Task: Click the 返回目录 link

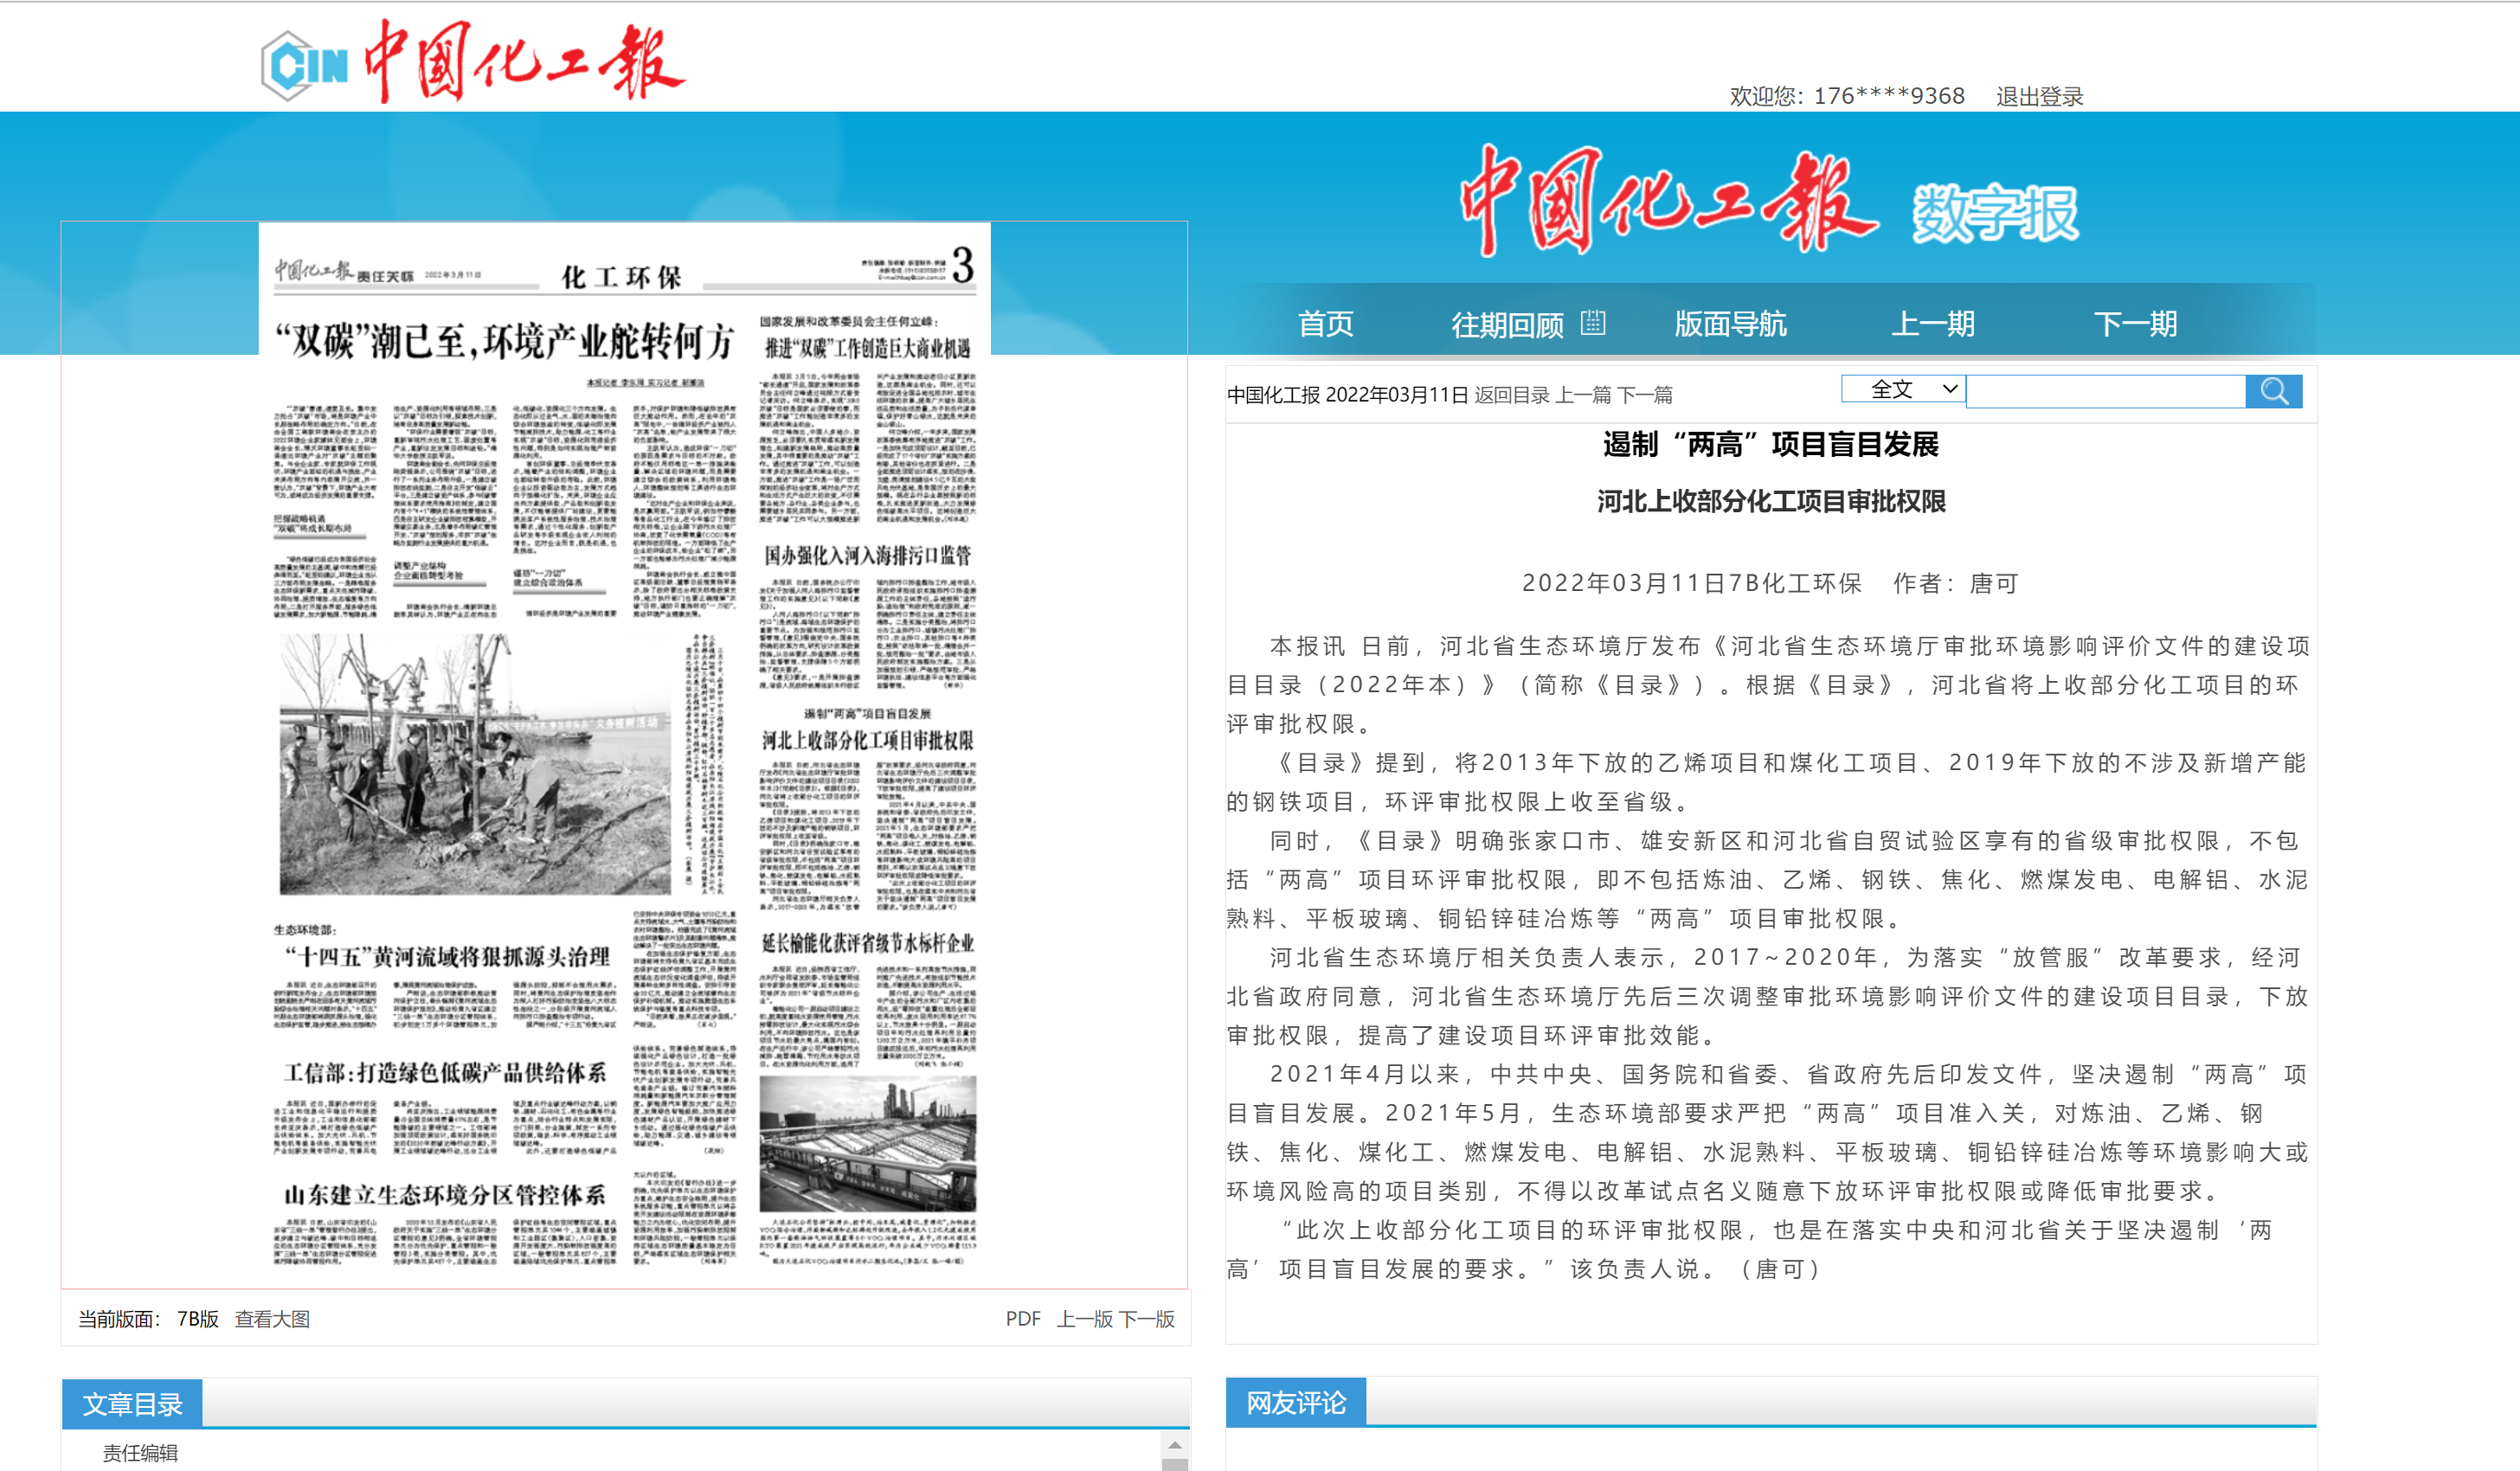Action: [x=1511, y=395]
